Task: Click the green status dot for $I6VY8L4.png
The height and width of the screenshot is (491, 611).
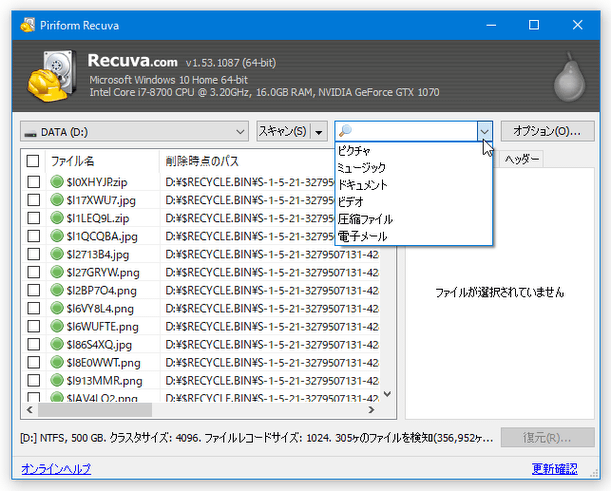Action: [x=57, y=308]
